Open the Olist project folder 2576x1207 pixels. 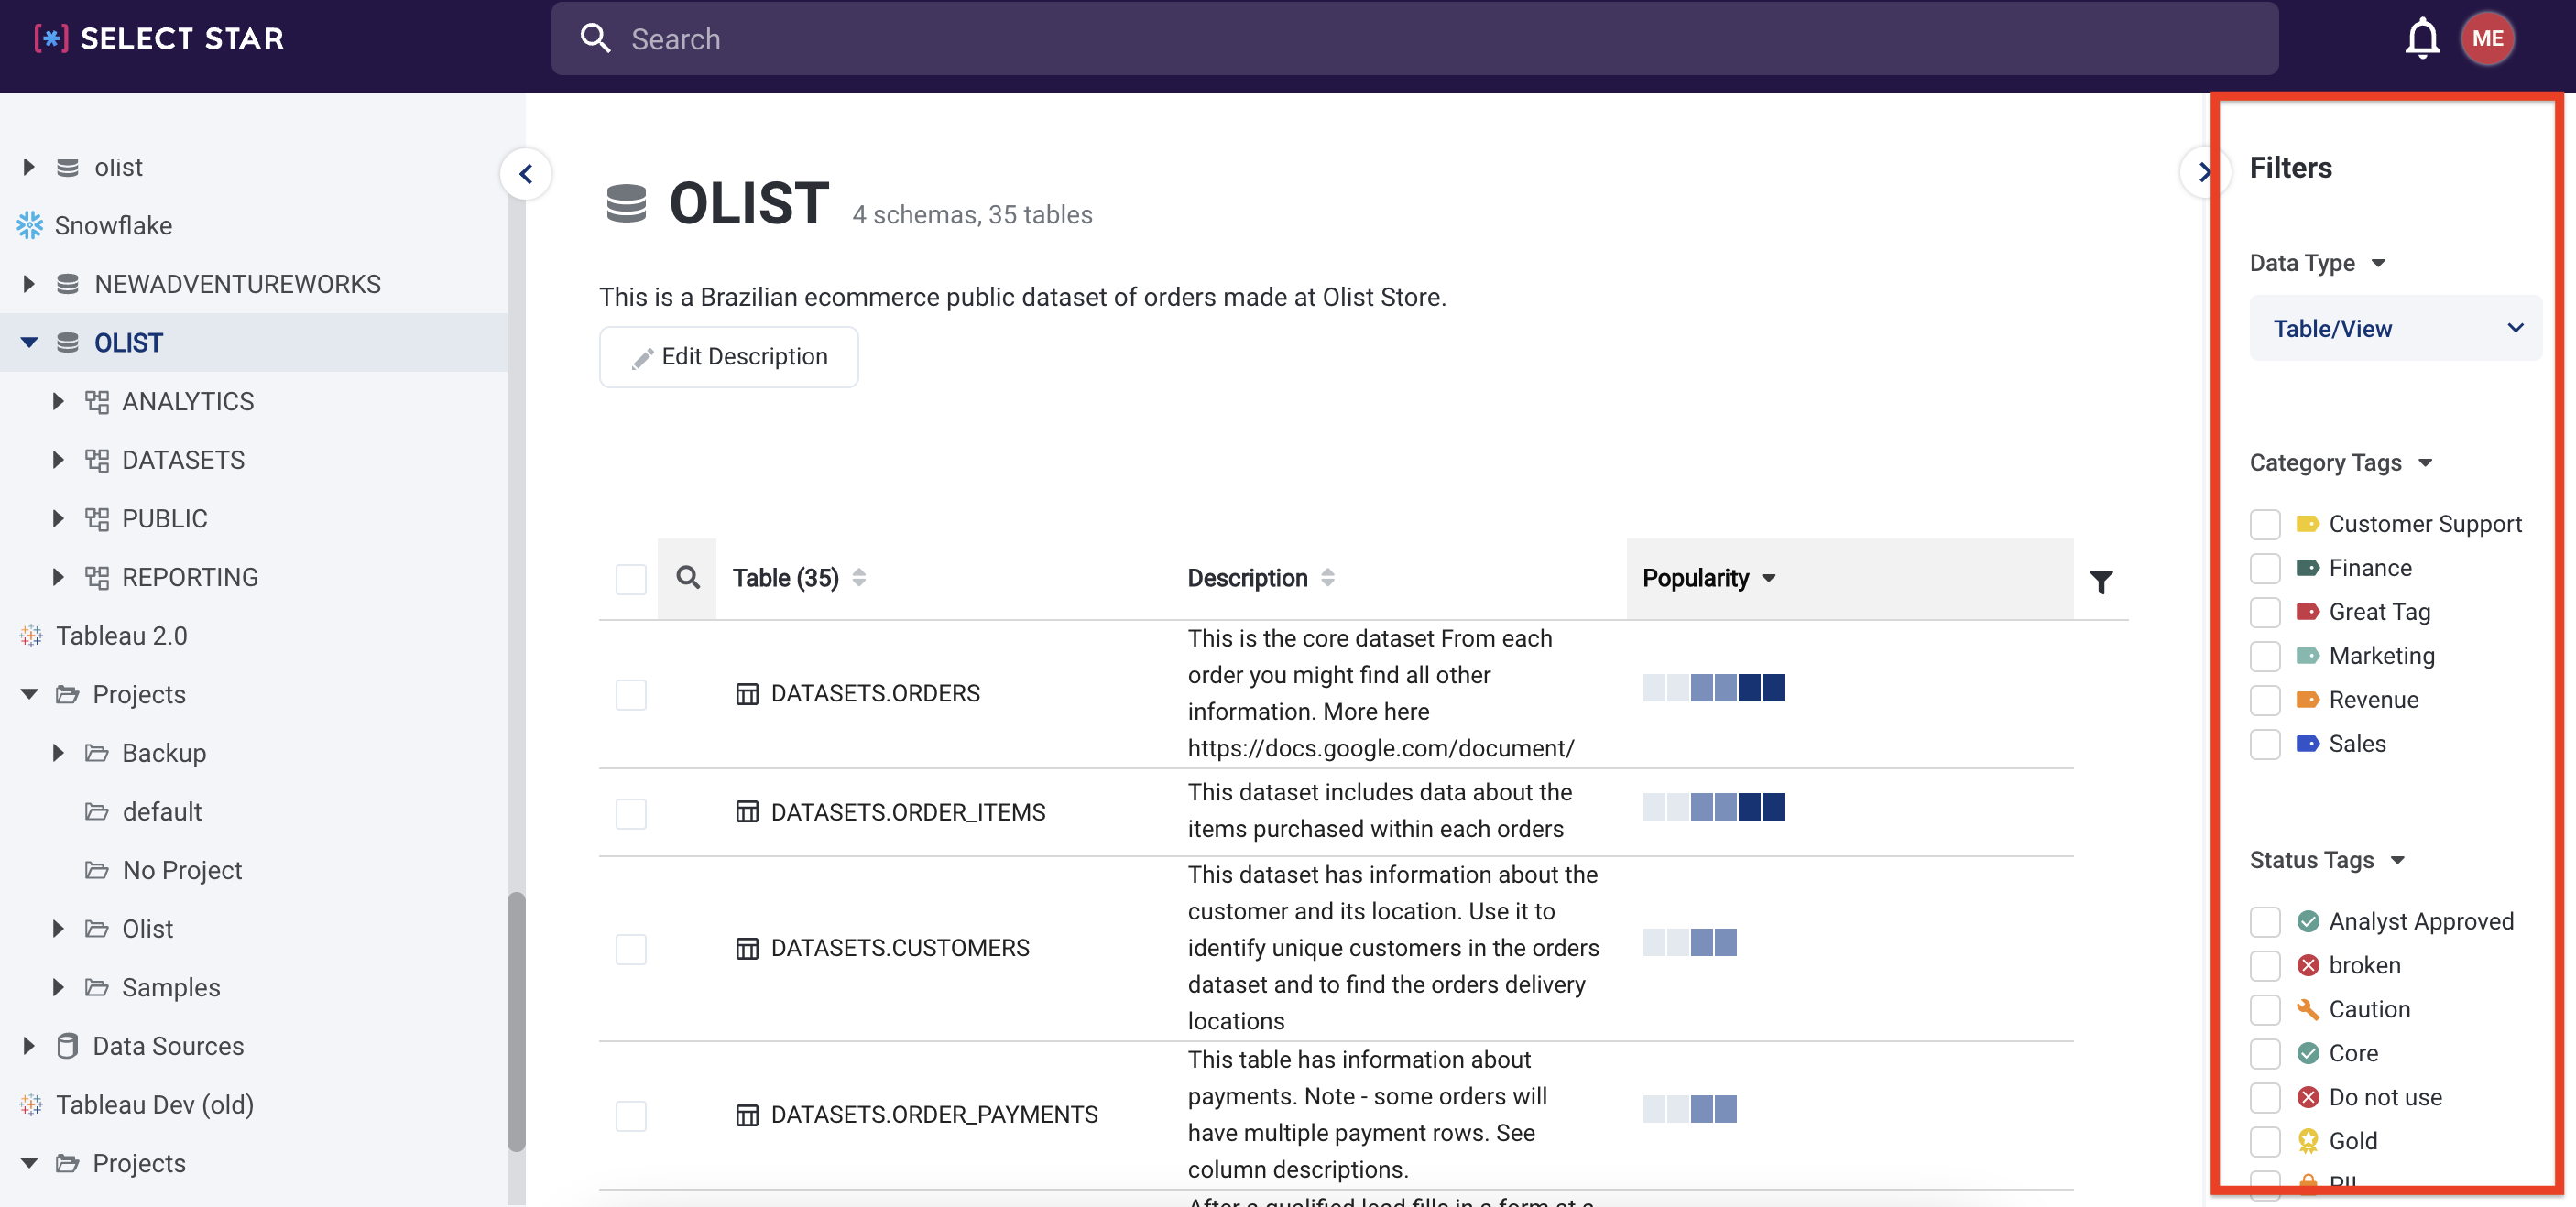click(x=147, y=928)
